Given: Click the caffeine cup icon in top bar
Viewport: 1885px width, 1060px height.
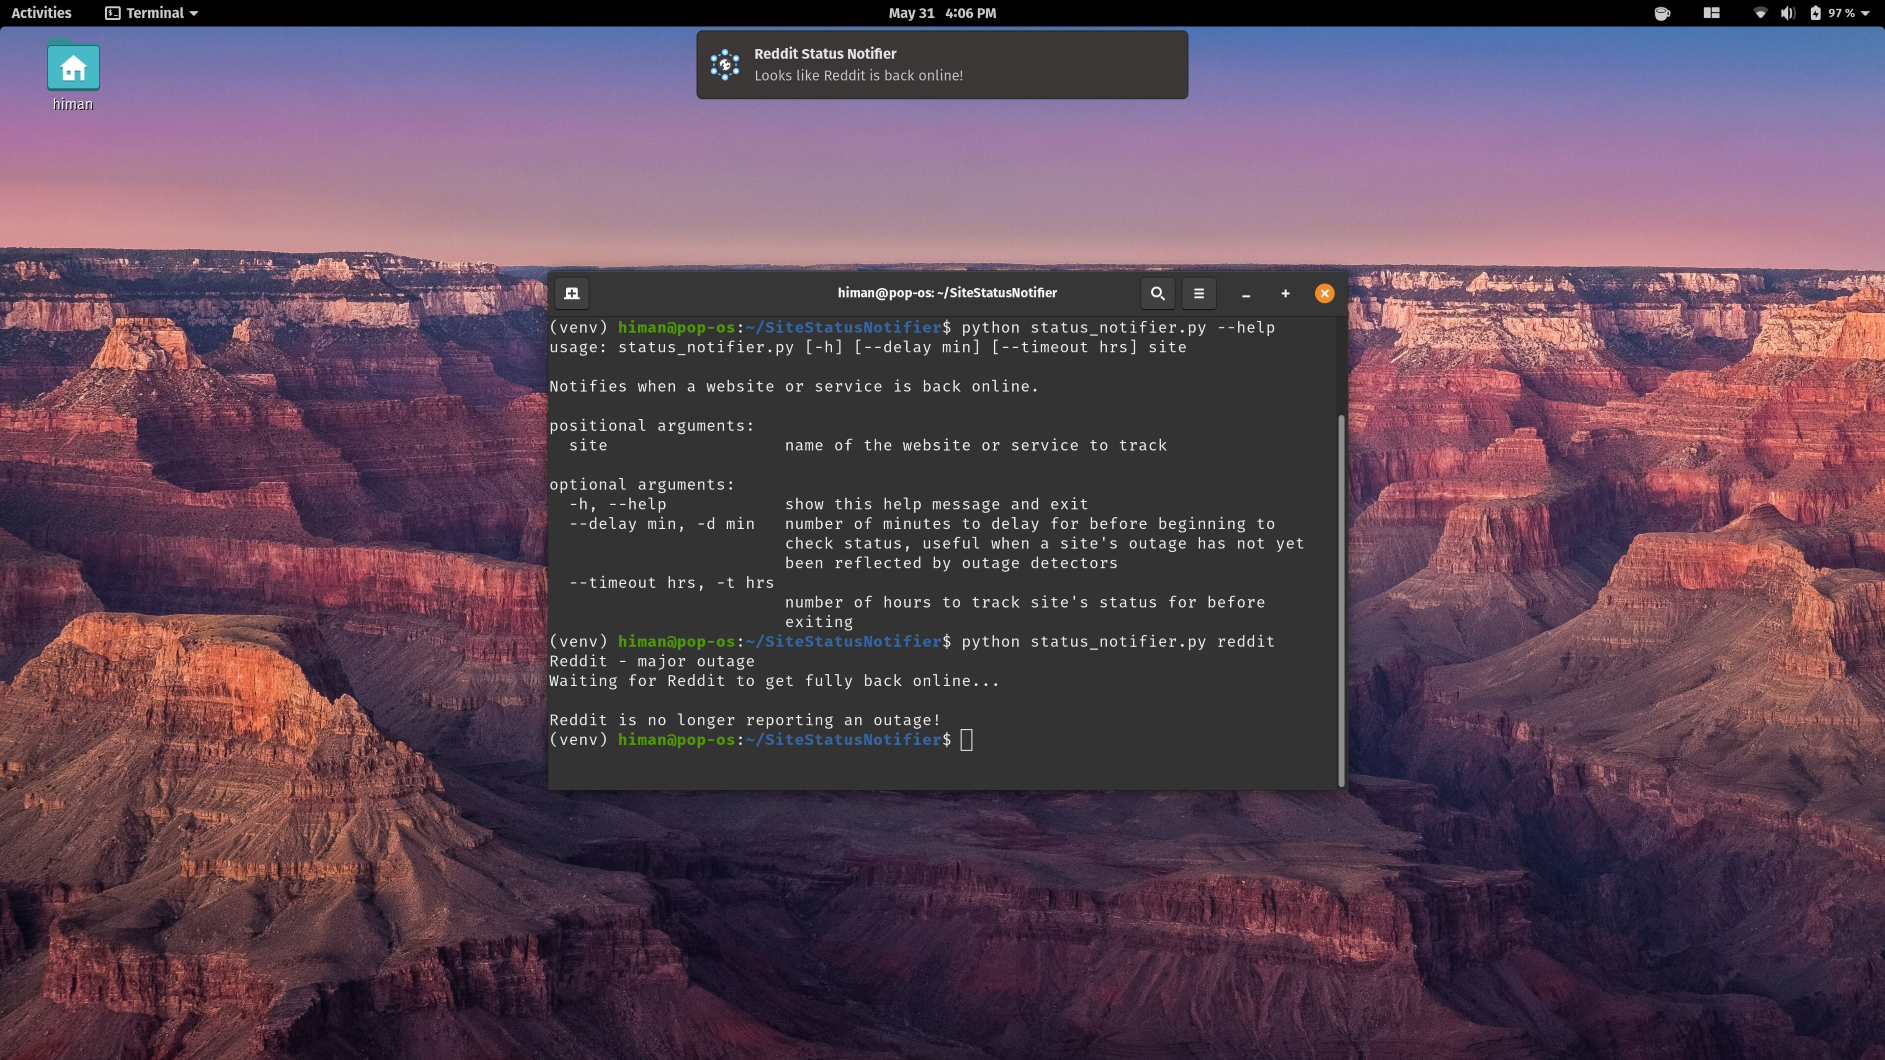Looking at the screenshot, I should tap(1662, 13).
